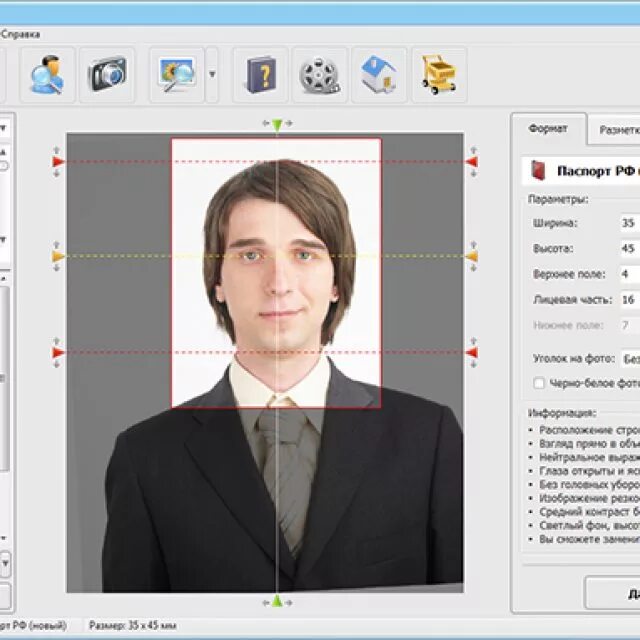The height and width of the screenshot is (640, 640).
Task: Edit the Лицевая часть value field
Action: [x=630, y=300]
